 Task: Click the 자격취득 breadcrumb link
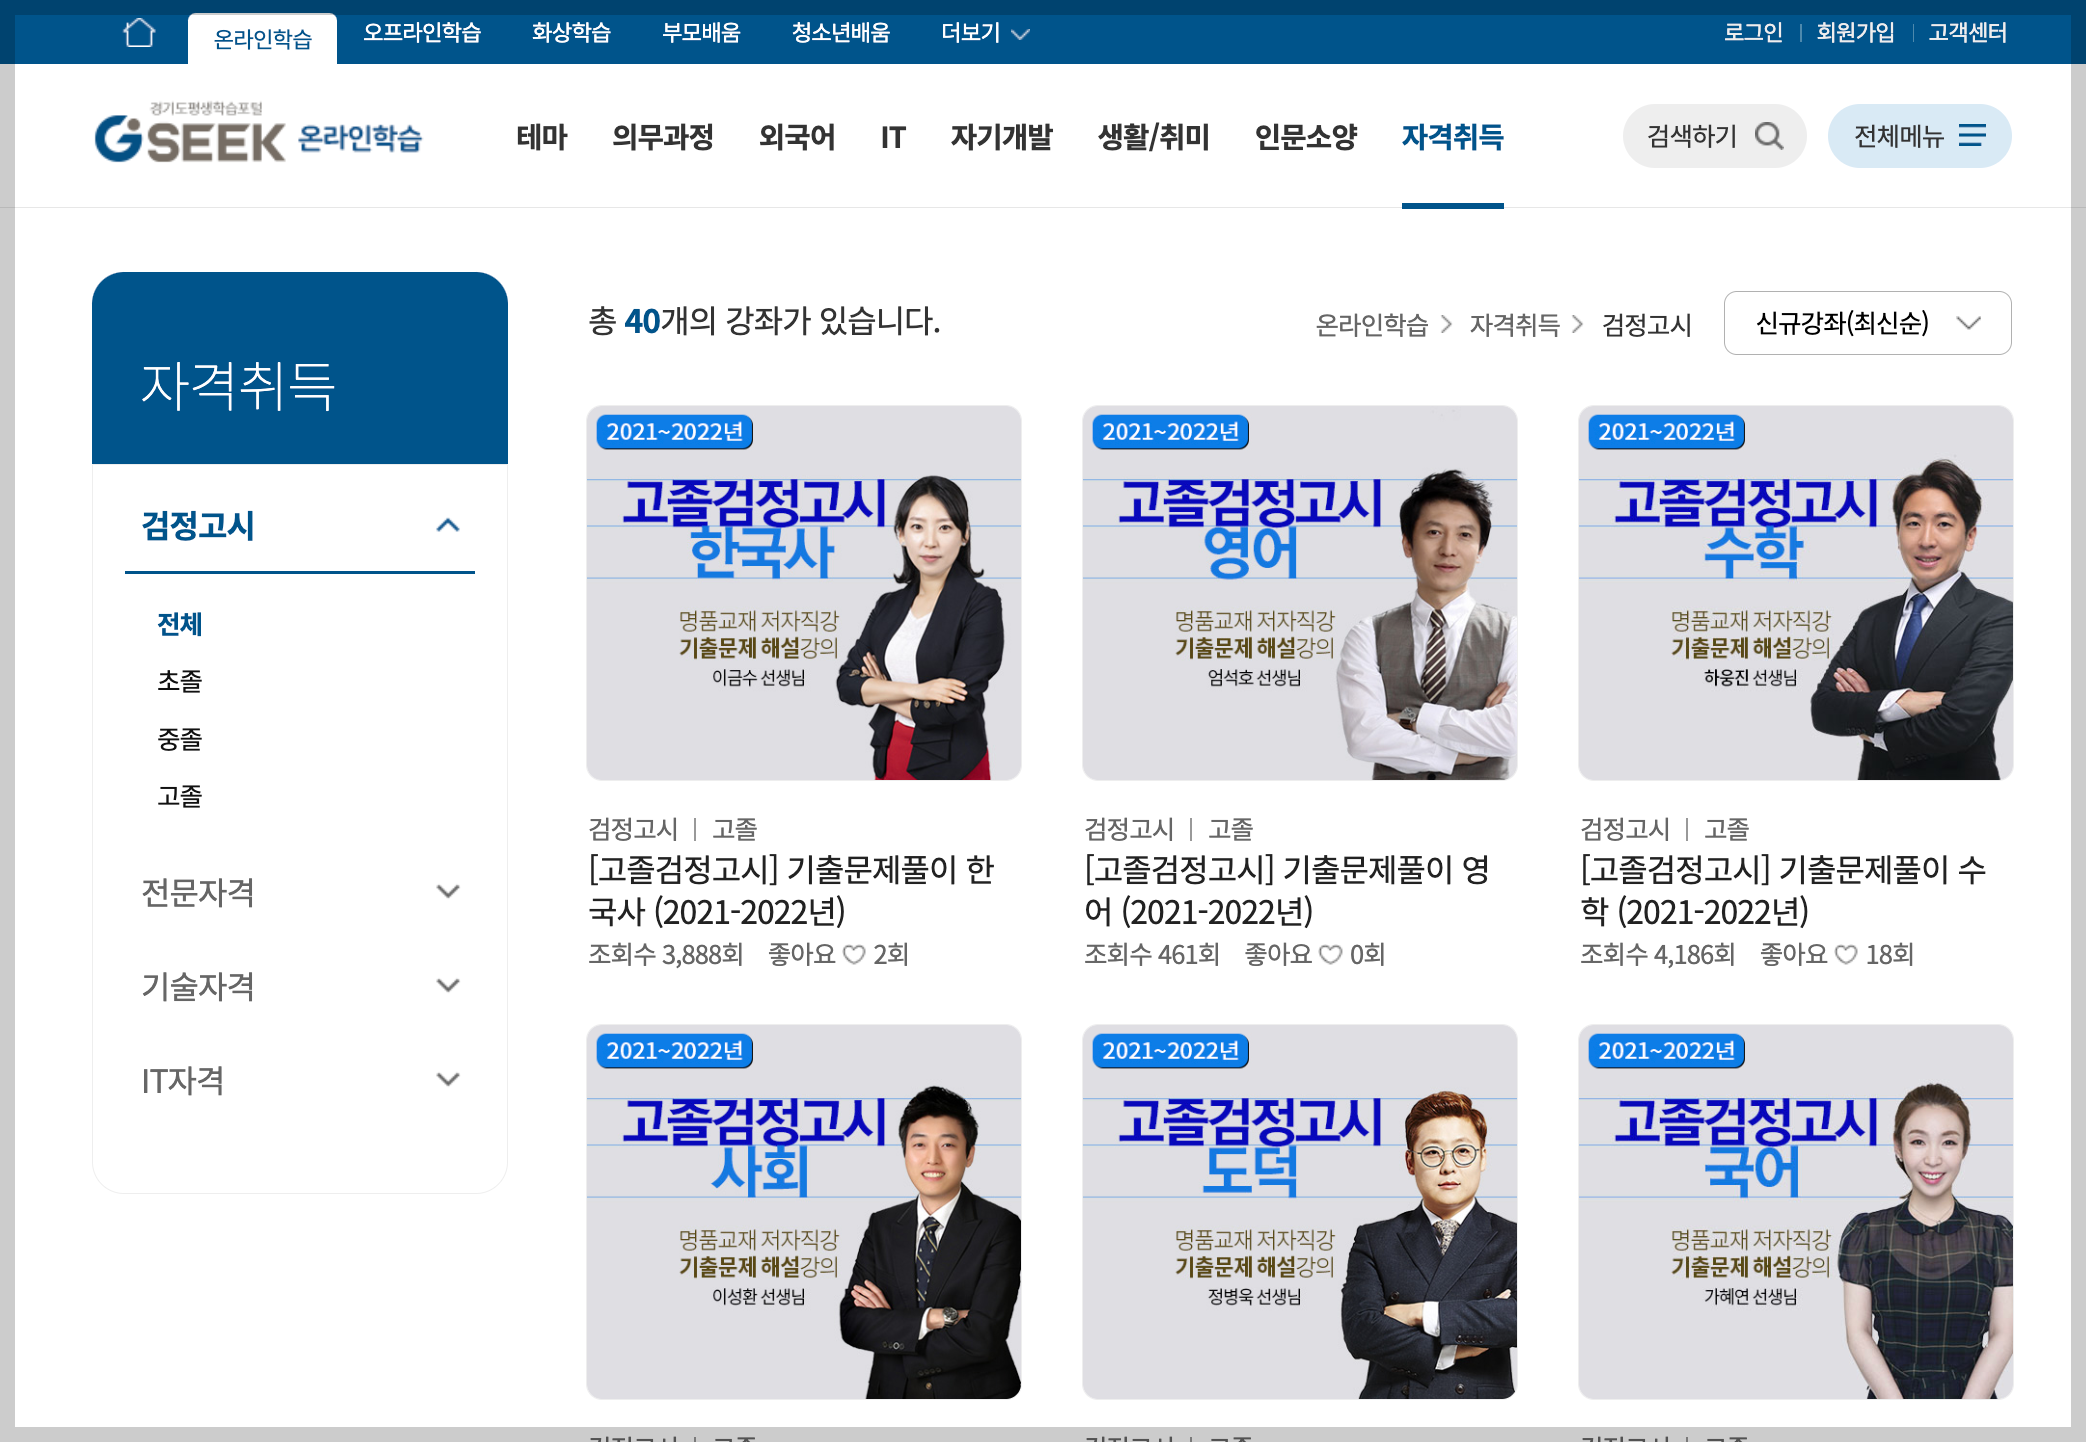click(x=1514, y=324)
